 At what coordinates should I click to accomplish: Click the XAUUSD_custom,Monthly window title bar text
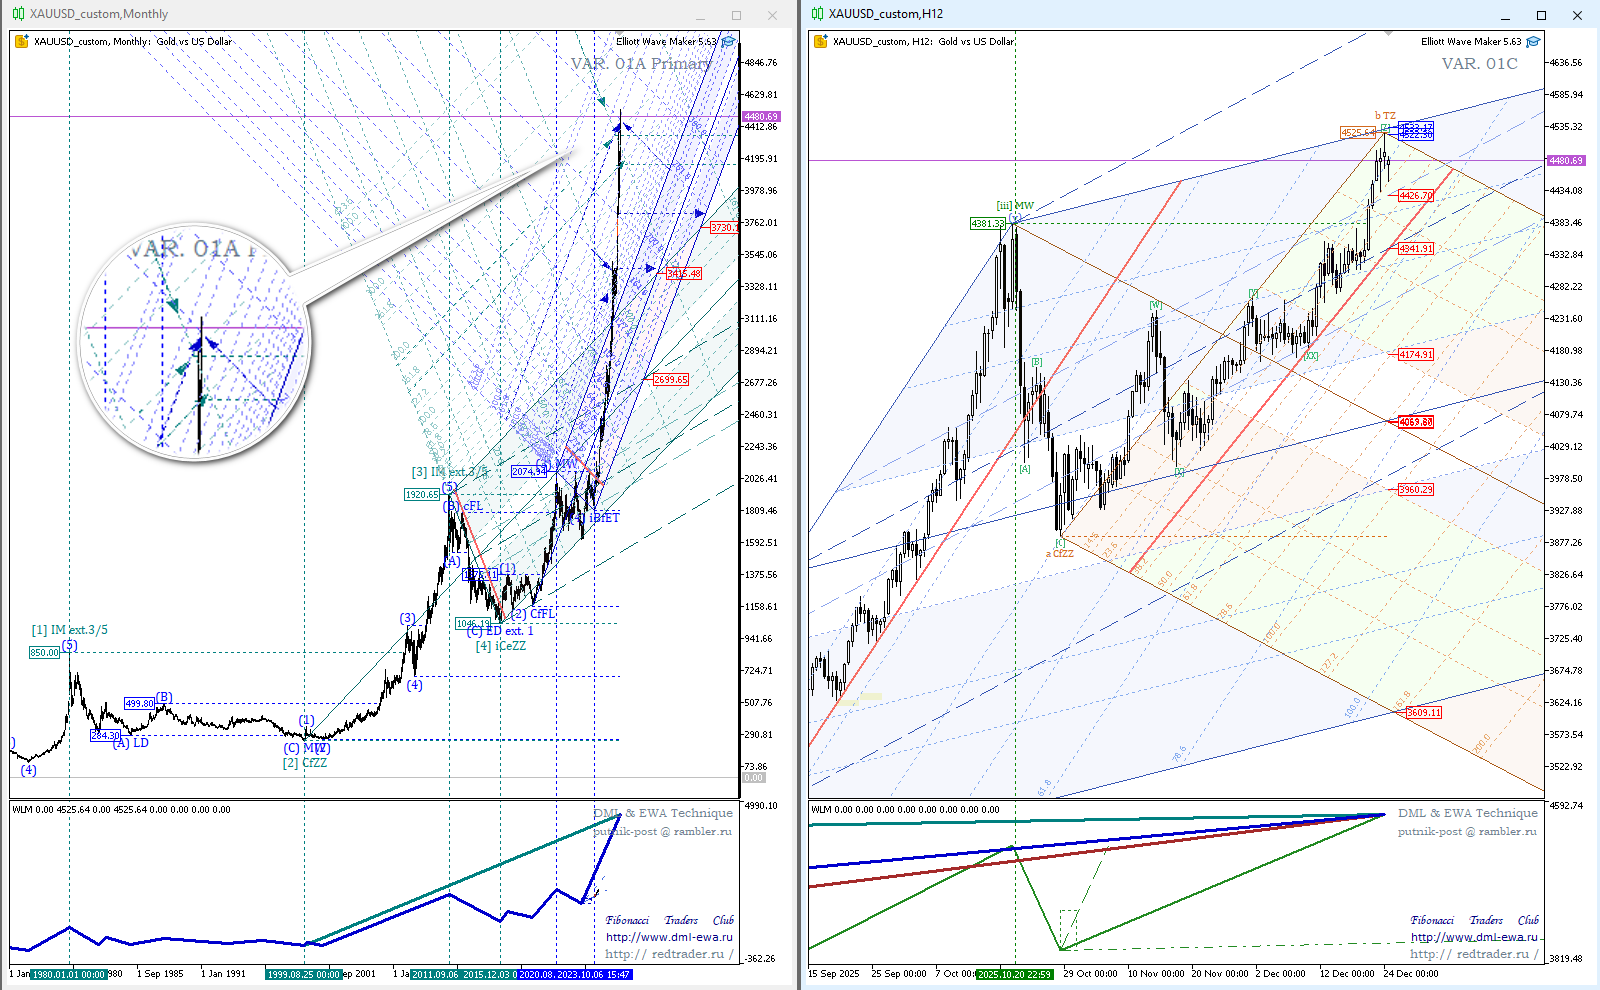pyautogui.click(x=99, y=14)
